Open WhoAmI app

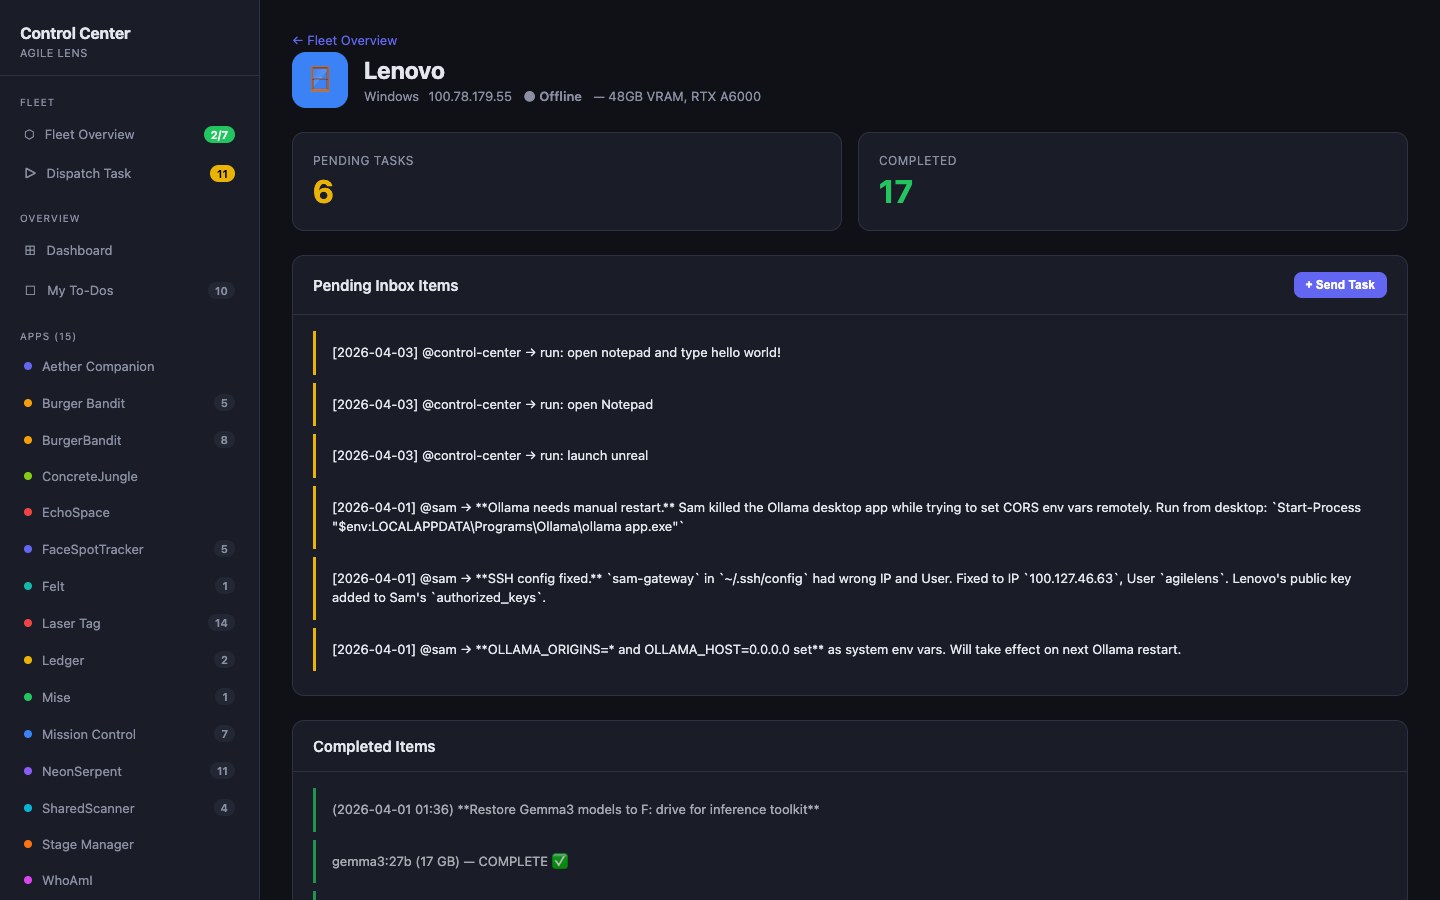(129, 880)
